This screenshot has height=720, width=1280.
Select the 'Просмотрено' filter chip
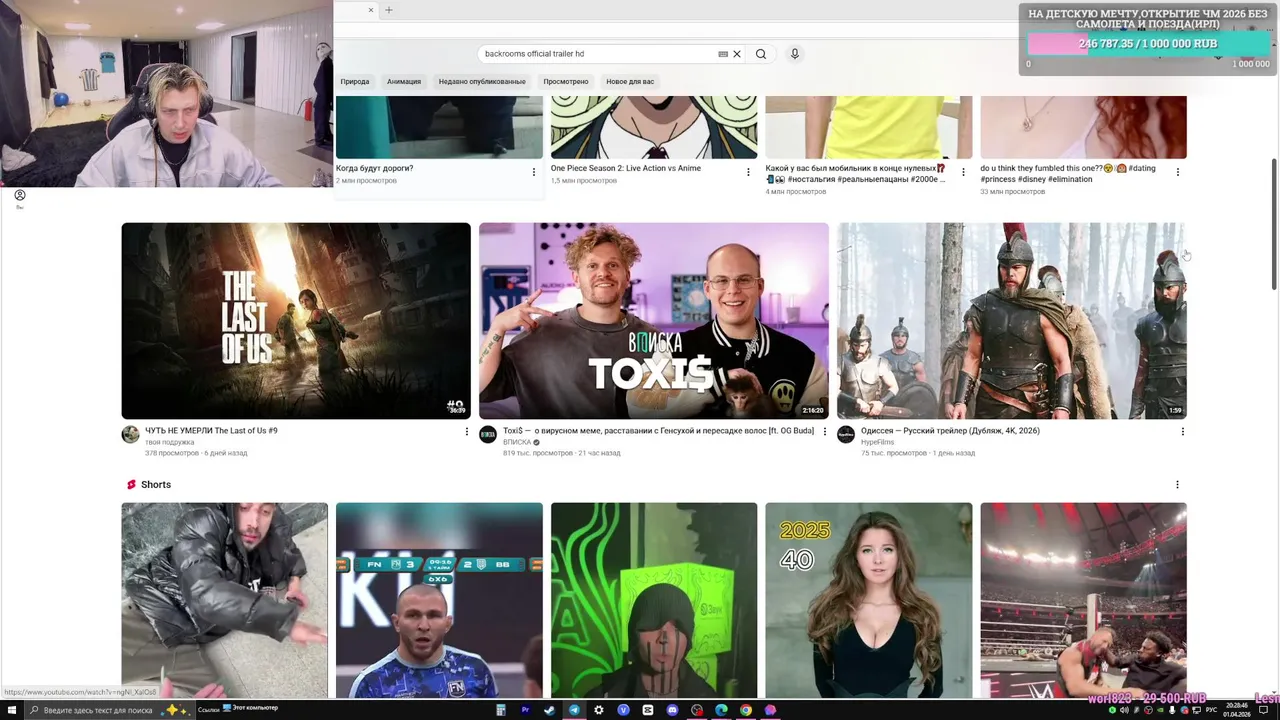click(x=566, y=81)
